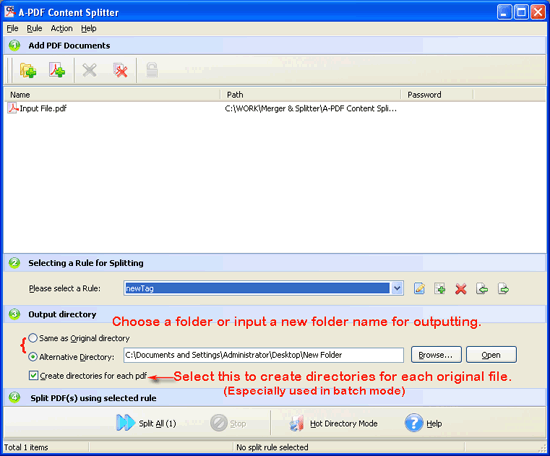Click the Browse... button
This screenshot has width=550, height=456.
(x=436, y=355)
